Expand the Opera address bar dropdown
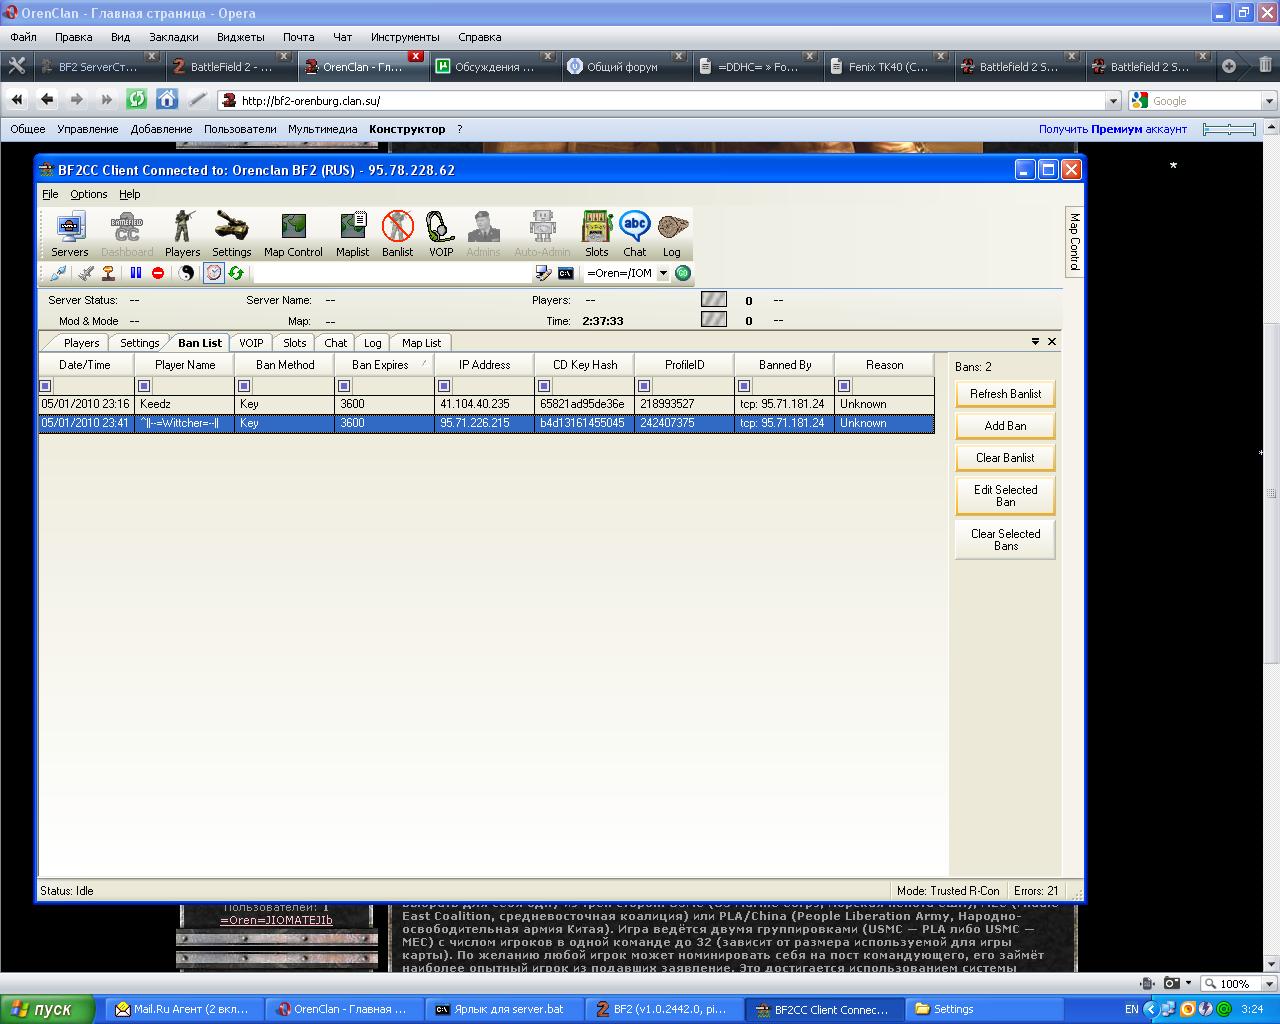The image size is (1280, 1024). [1113, 100]
